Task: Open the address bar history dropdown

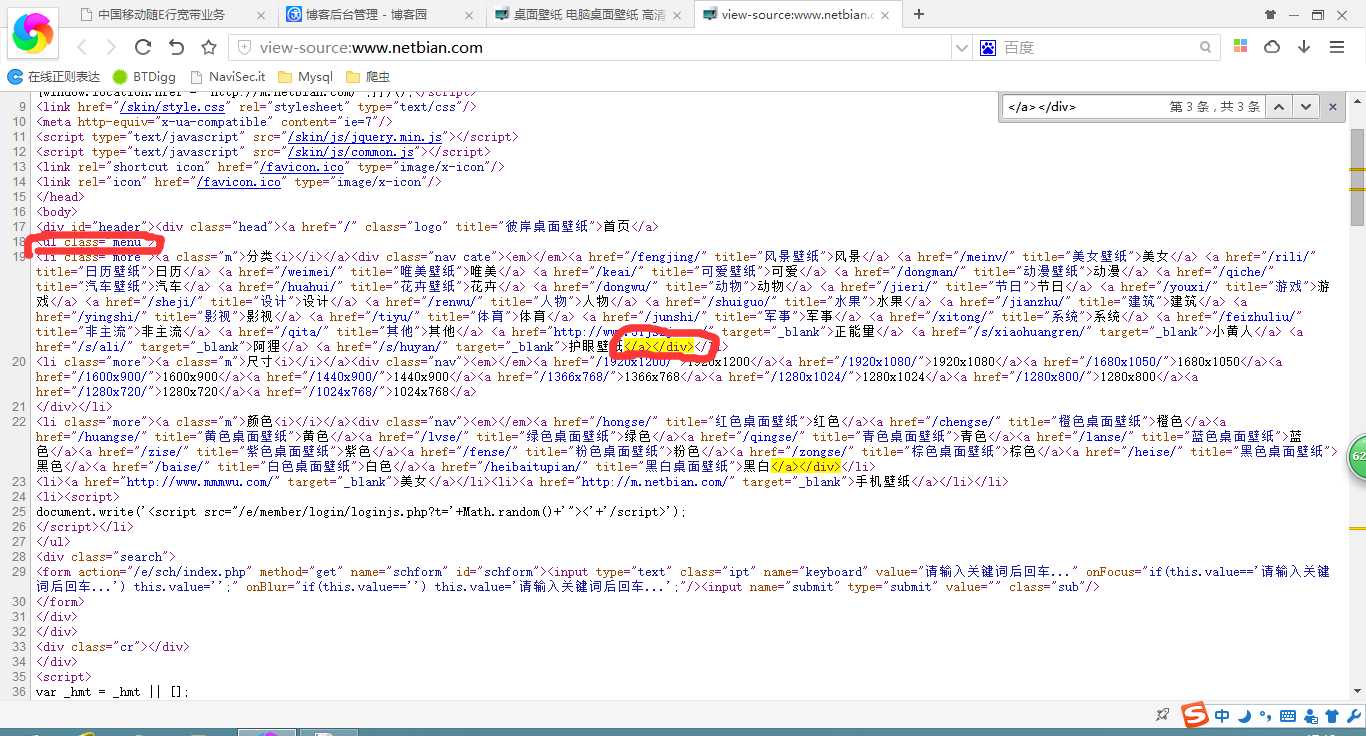Action: point(961,47)
